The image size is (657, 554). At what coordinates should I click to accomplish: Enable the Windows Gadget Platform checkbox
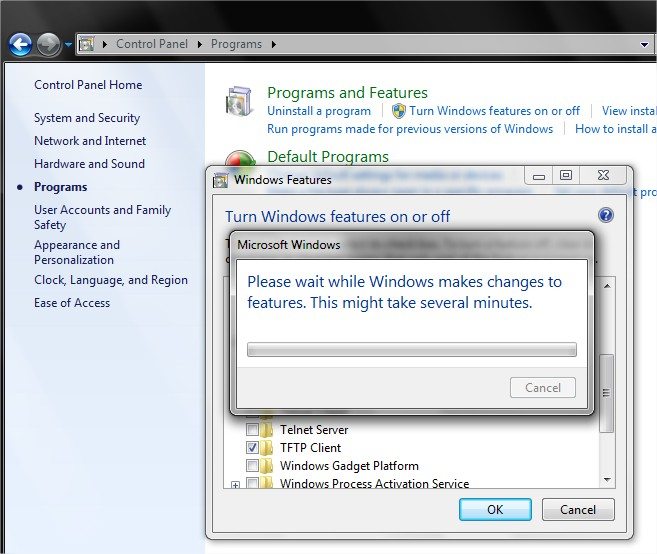[x=252, y=466]
